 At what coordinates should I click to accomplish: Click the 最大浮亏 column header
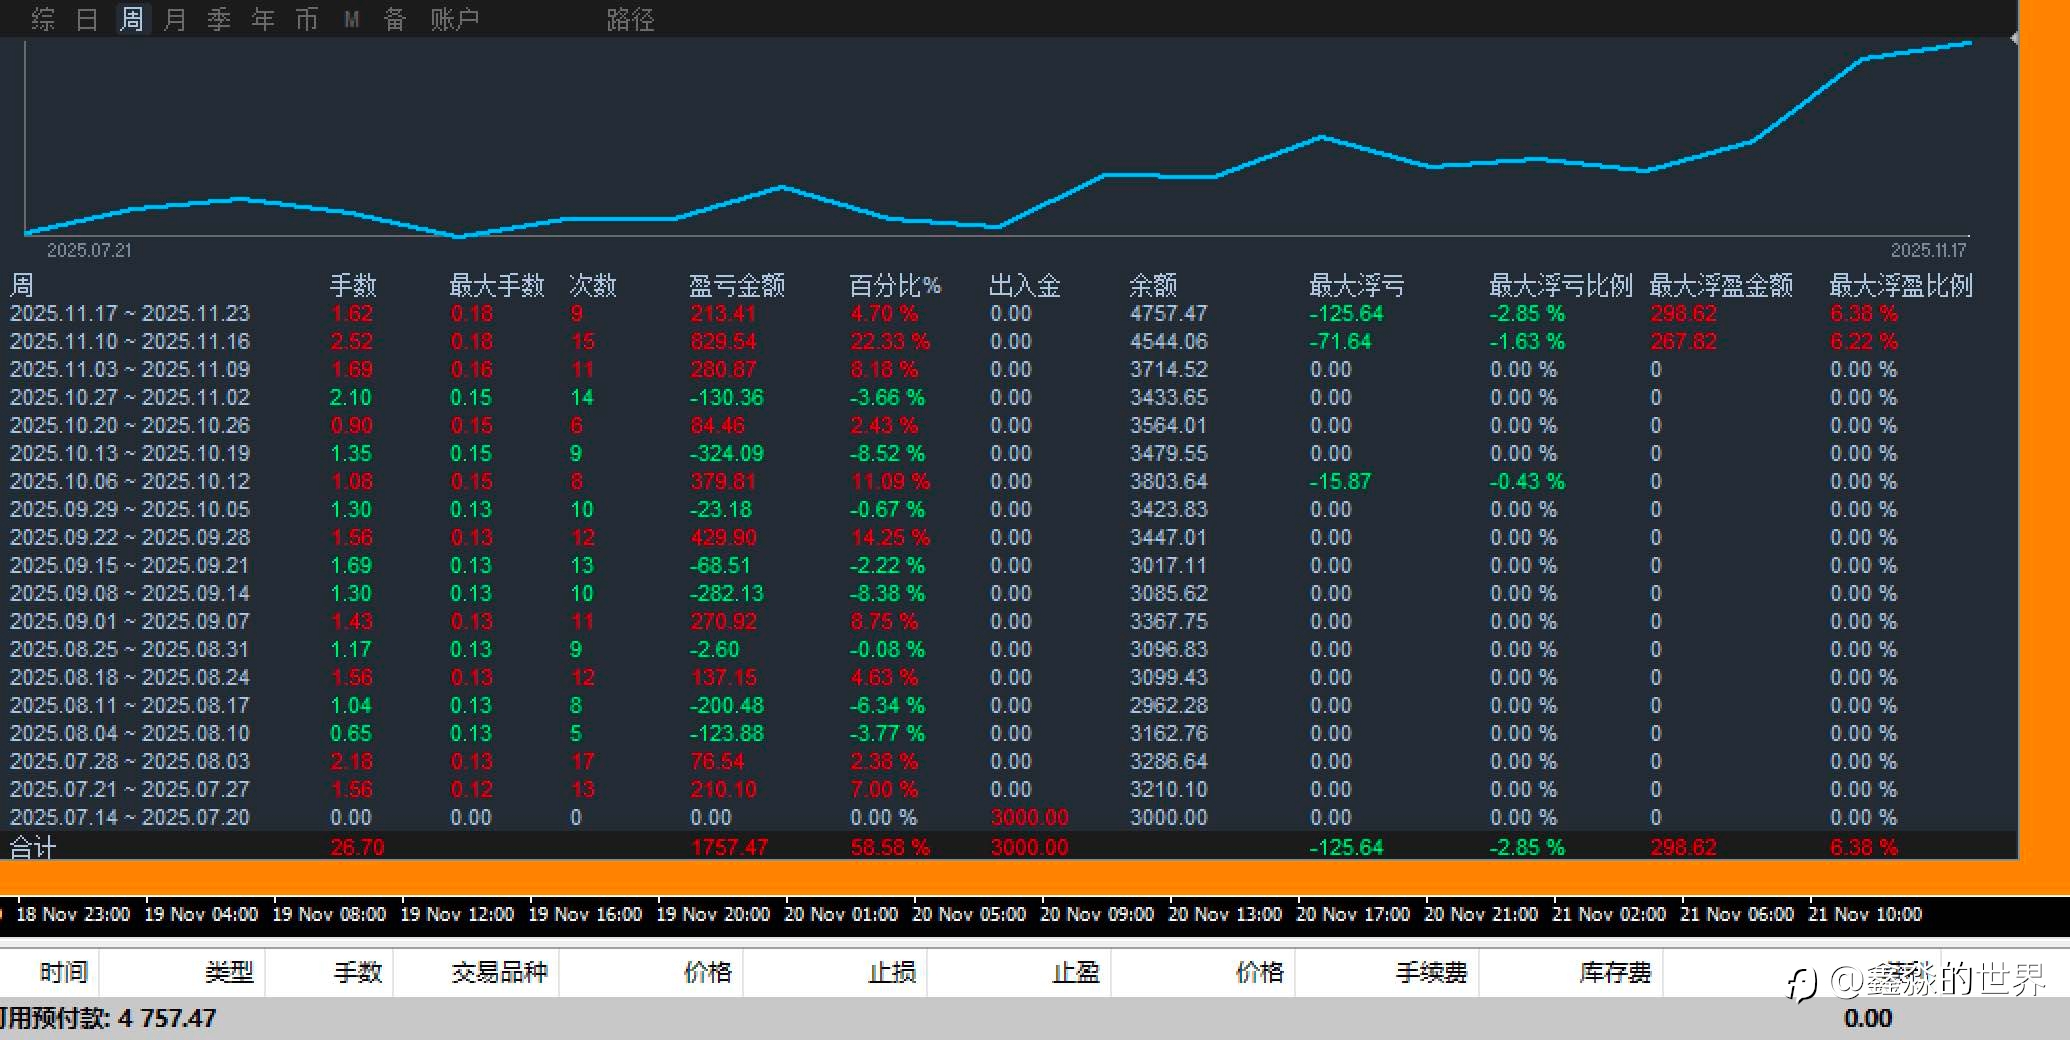1357,286
